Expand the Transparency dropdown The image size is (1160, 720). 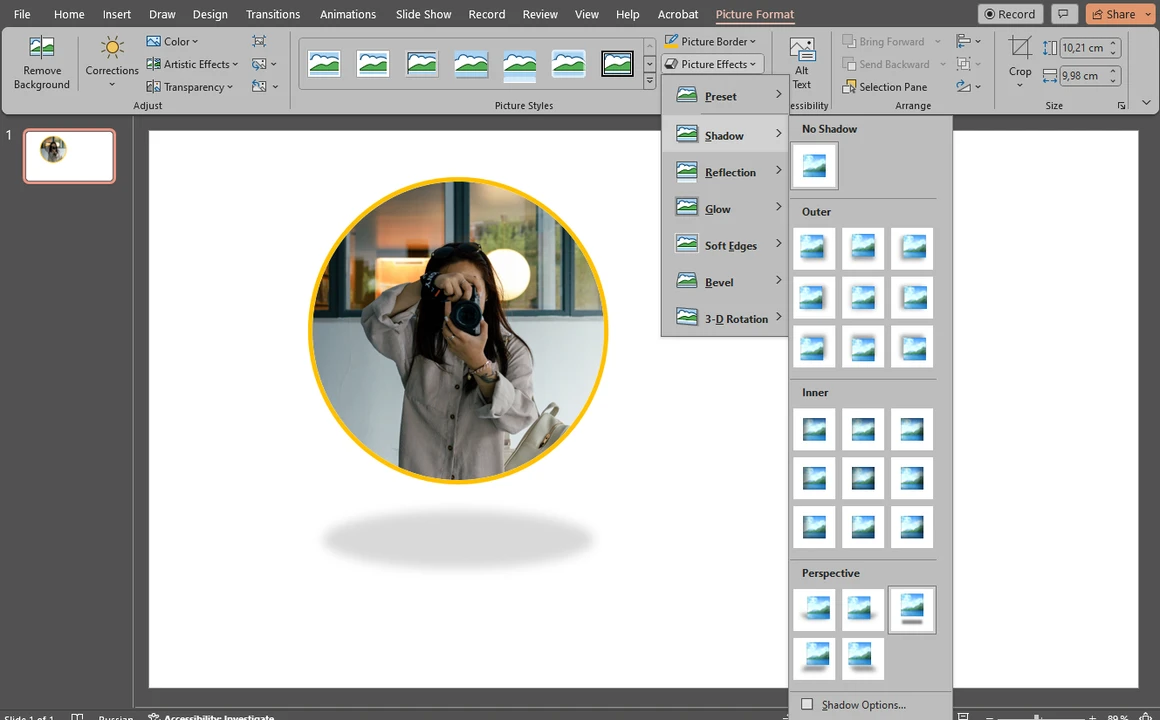(190, 87)
